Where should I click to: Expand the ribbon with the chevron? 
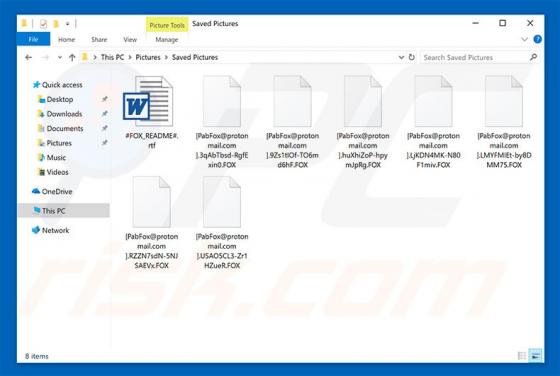524,39
